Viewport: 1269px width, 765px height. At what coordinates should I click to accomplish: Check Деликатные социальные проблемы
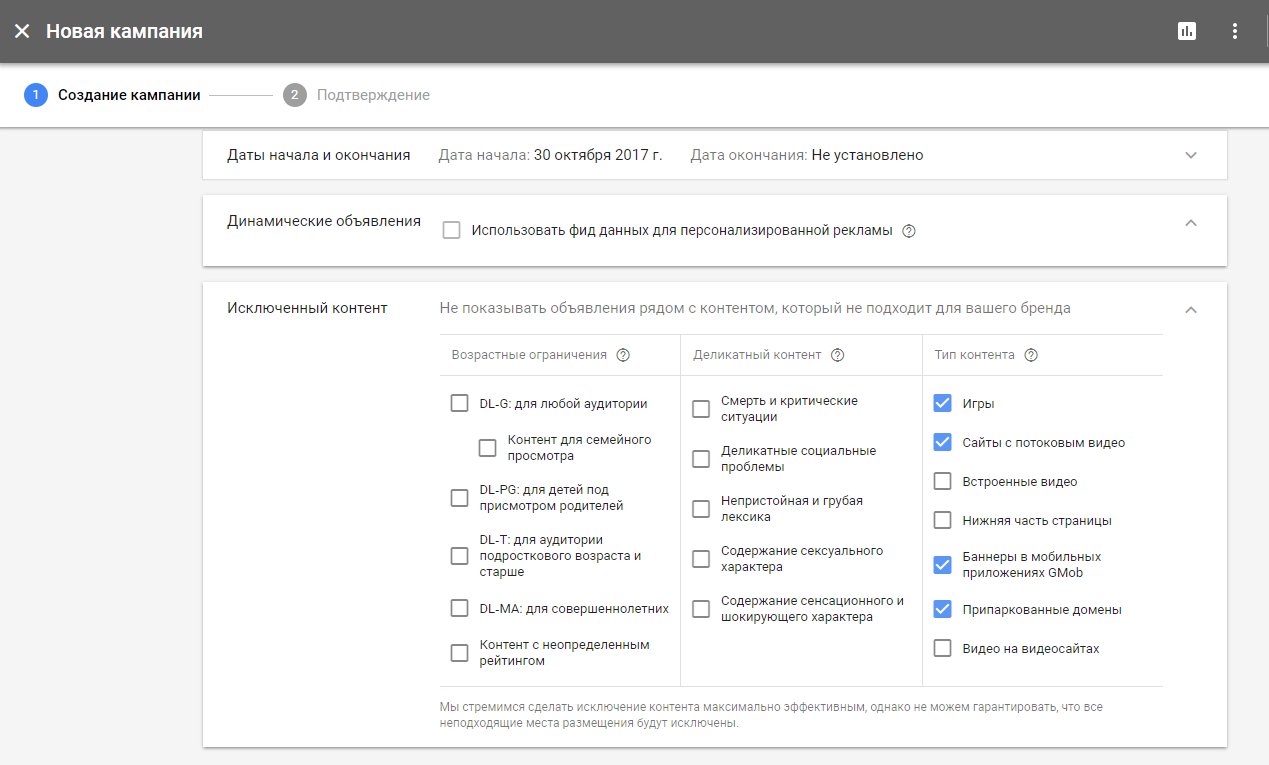click(x=701, y=459)
